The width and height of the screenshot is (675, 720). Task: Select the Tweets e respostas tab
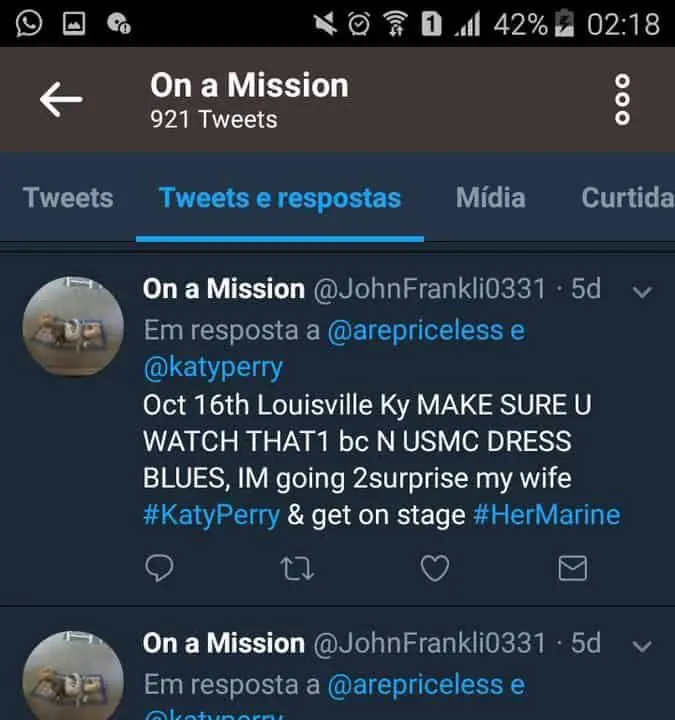(280, 197)
